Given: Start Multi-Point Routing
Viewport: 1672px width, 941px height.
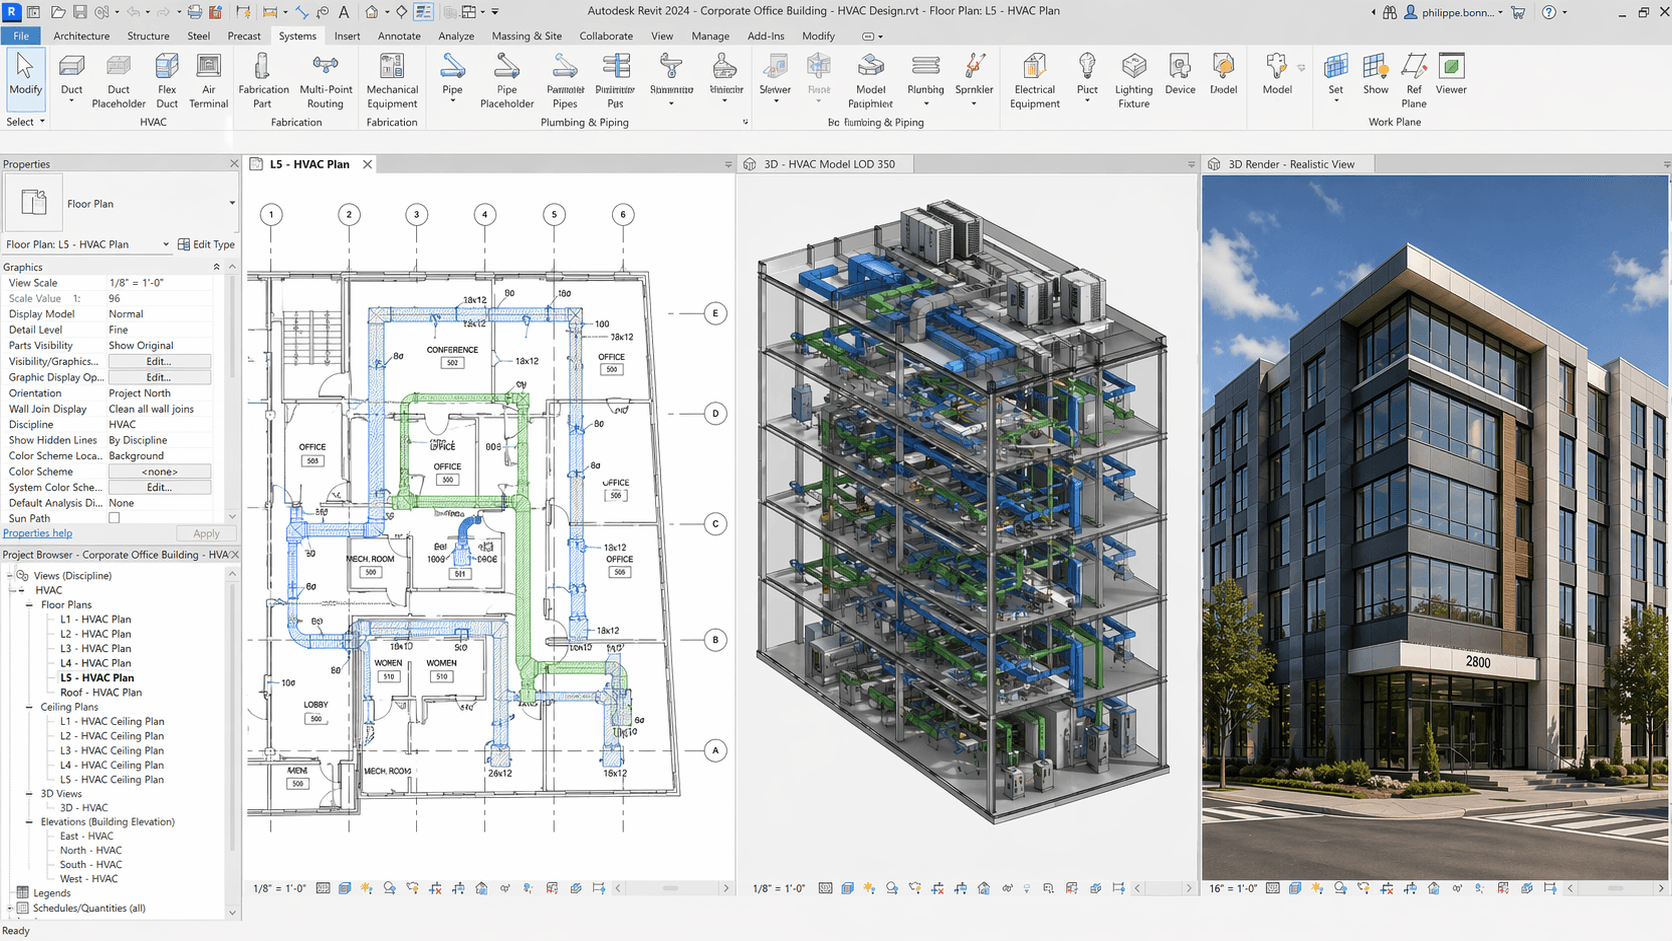Looking at the screenshot, I should pyautogui.click(x=325, y=80).
